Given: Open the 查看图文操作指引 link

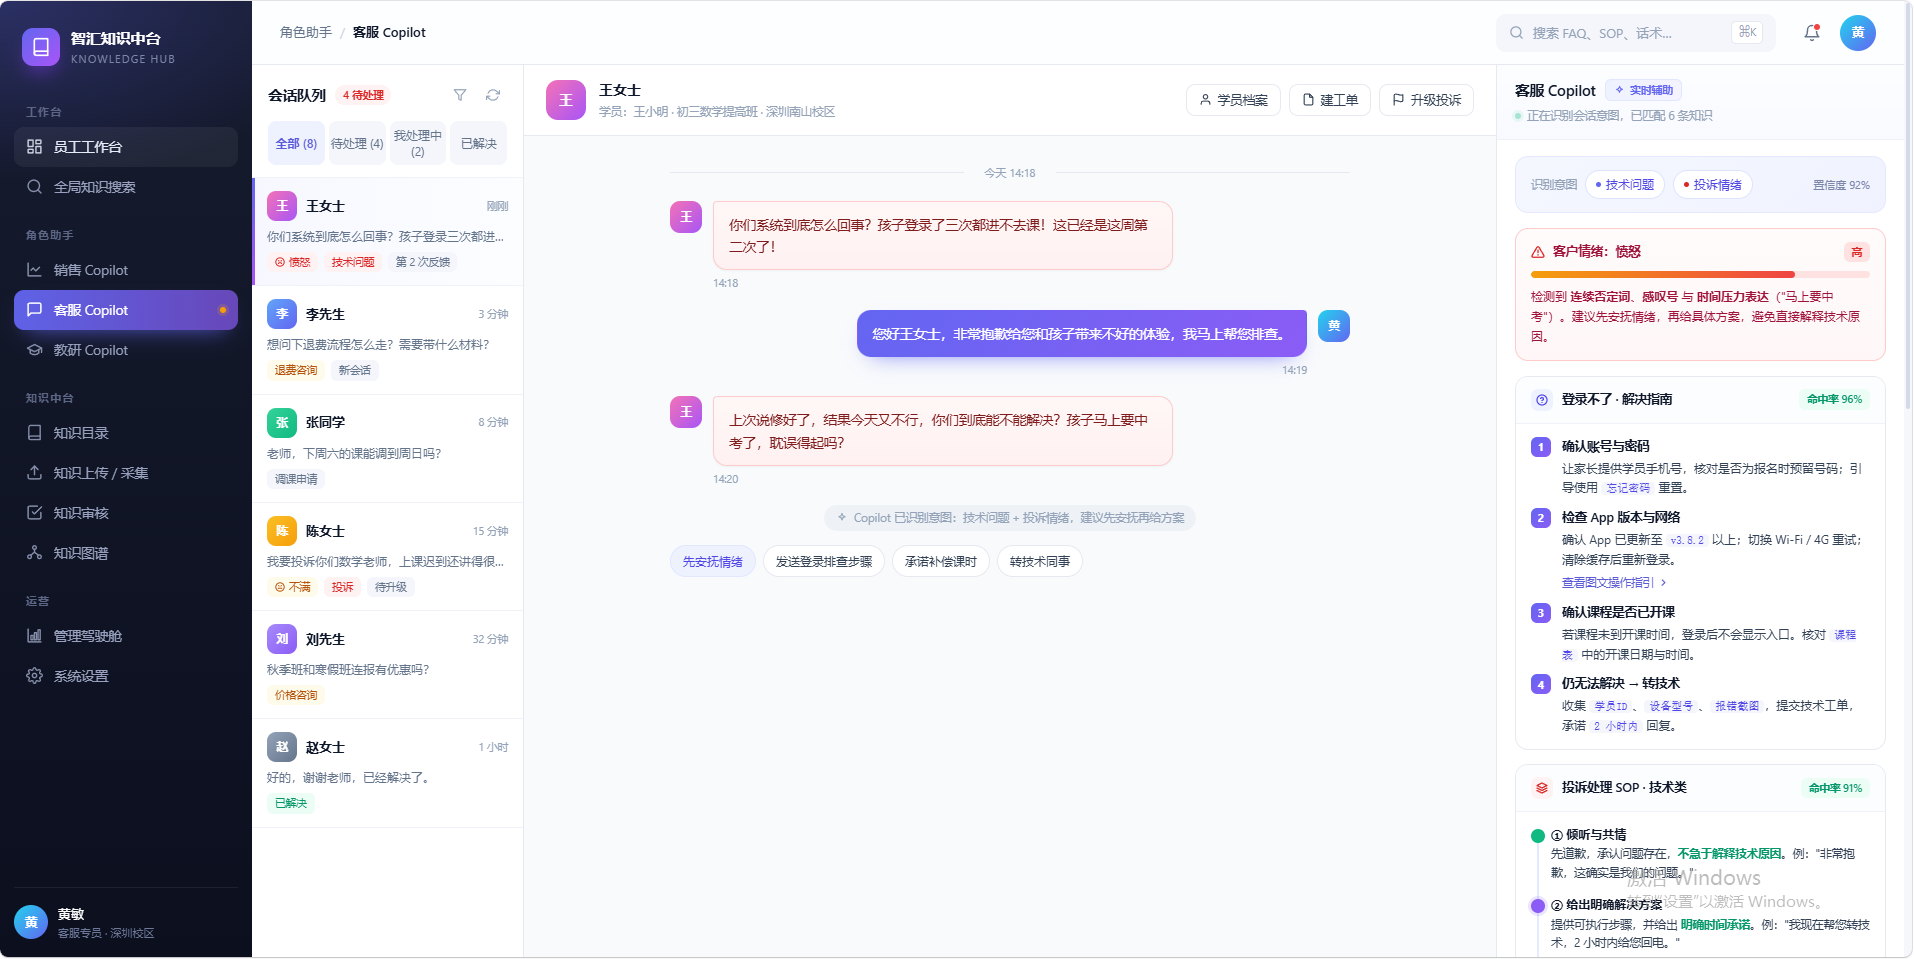Looking at the screenshot, I should [1614, 583].
